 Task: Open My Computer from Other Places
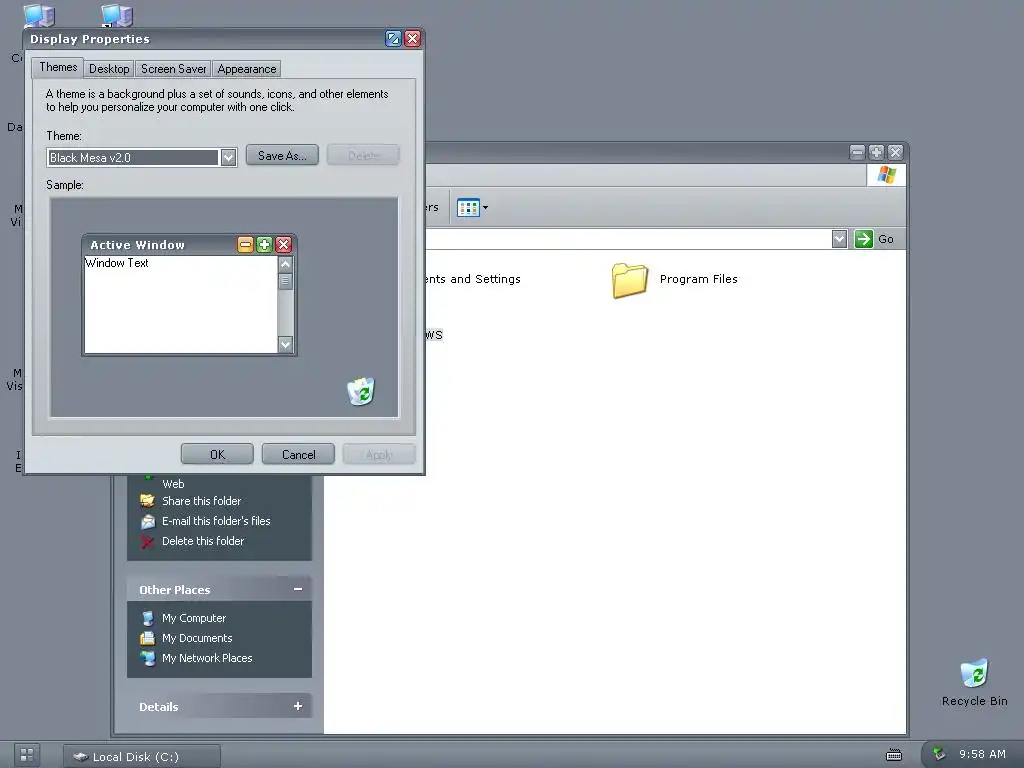click(x=194, y=618)
